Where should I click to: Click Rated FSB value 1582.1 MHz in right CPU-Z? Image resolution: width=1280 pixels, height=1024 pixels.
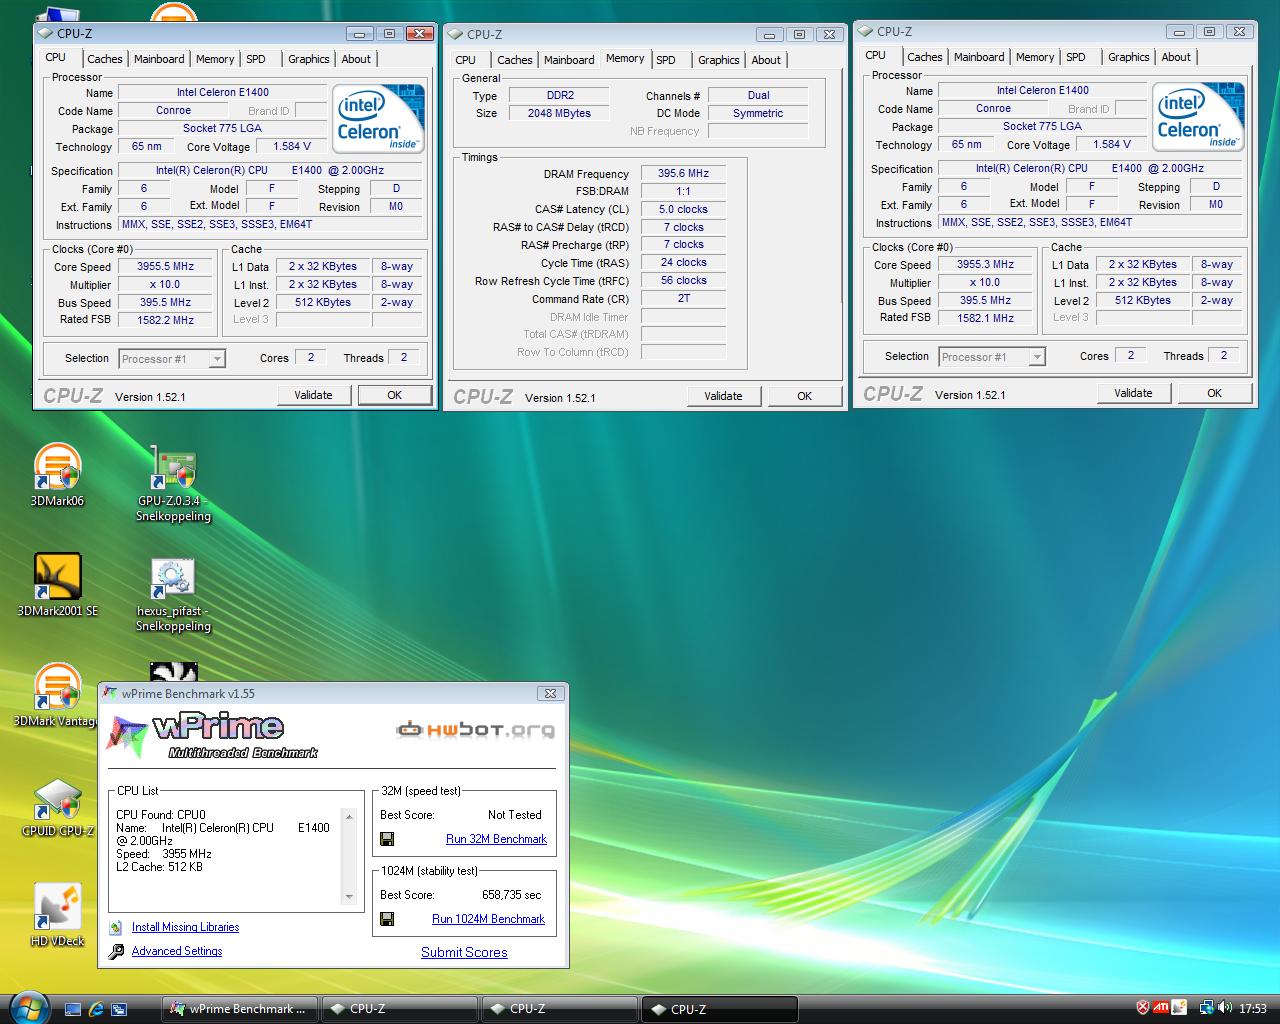985,318
